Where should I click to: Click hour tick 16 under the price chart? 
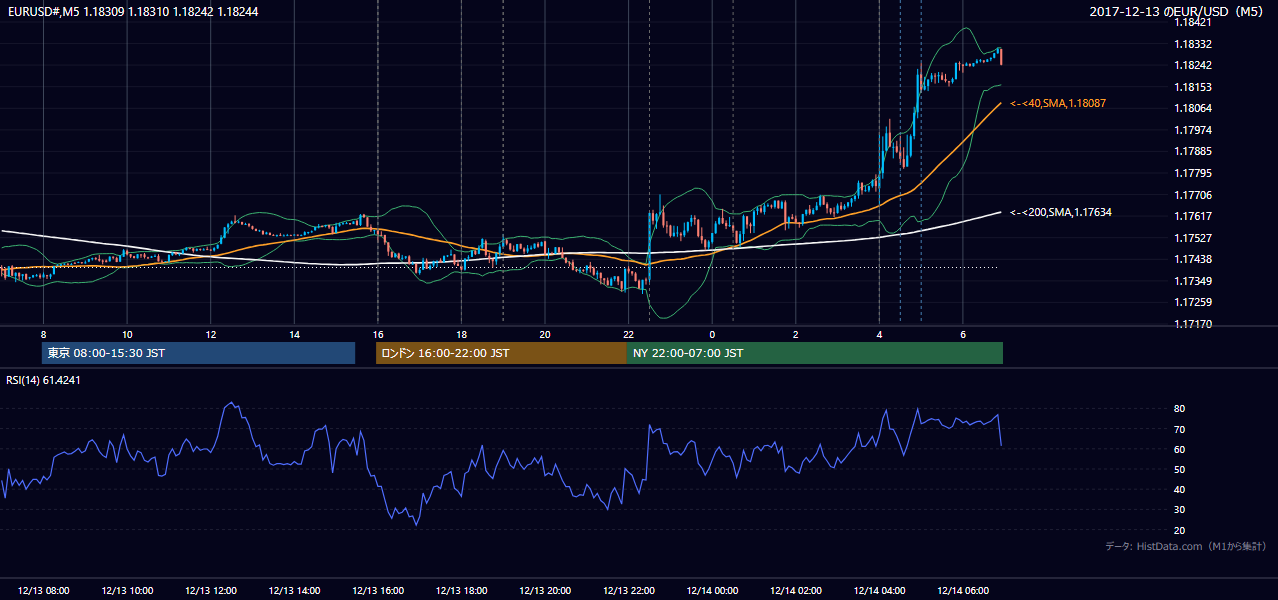(378, 333)
